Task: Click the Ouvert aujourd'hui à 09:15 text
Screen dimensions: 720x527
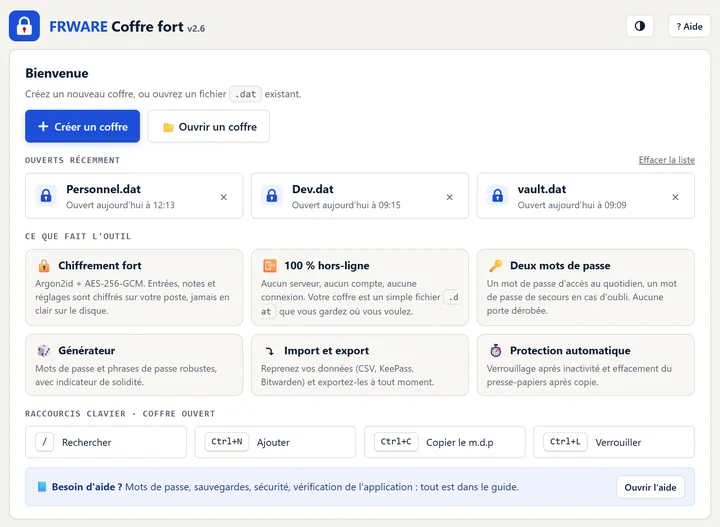Action: [346, 205]
